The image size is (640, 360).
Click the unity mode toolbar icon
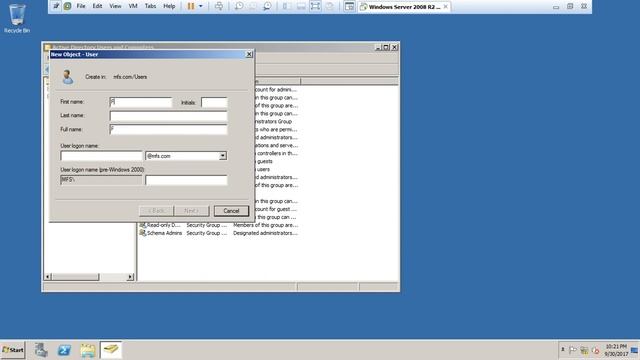[329, 6]
